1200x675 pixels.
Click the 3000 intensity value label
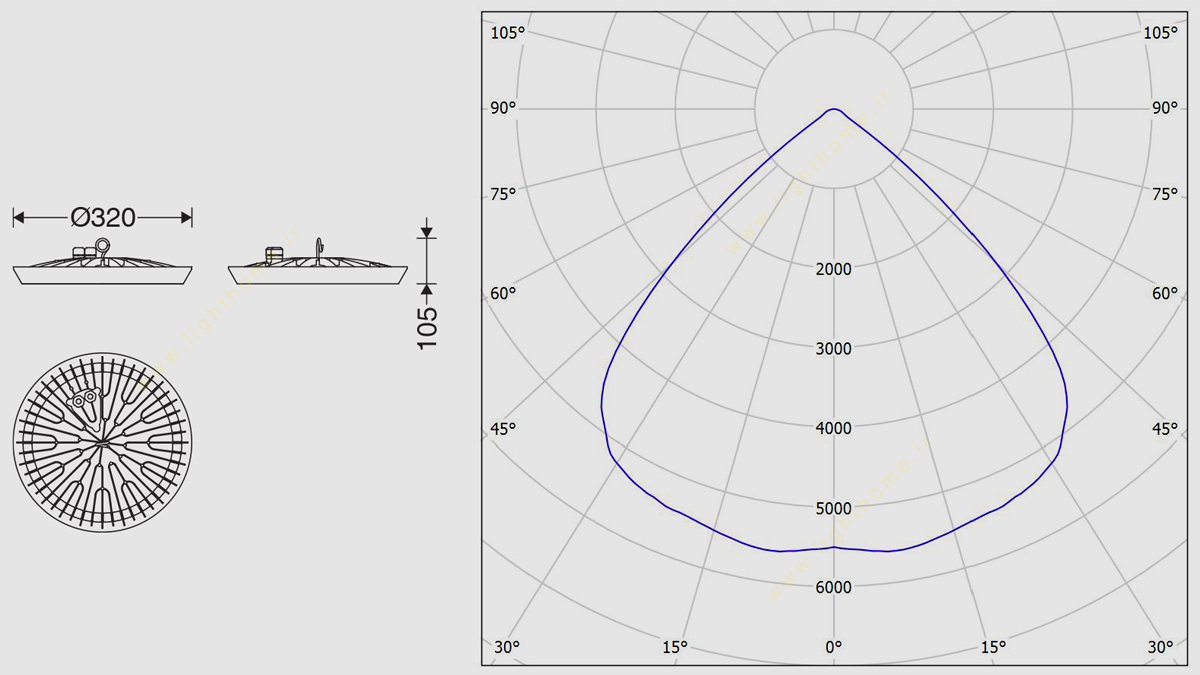pyautogui.click(x=834, y=349)
